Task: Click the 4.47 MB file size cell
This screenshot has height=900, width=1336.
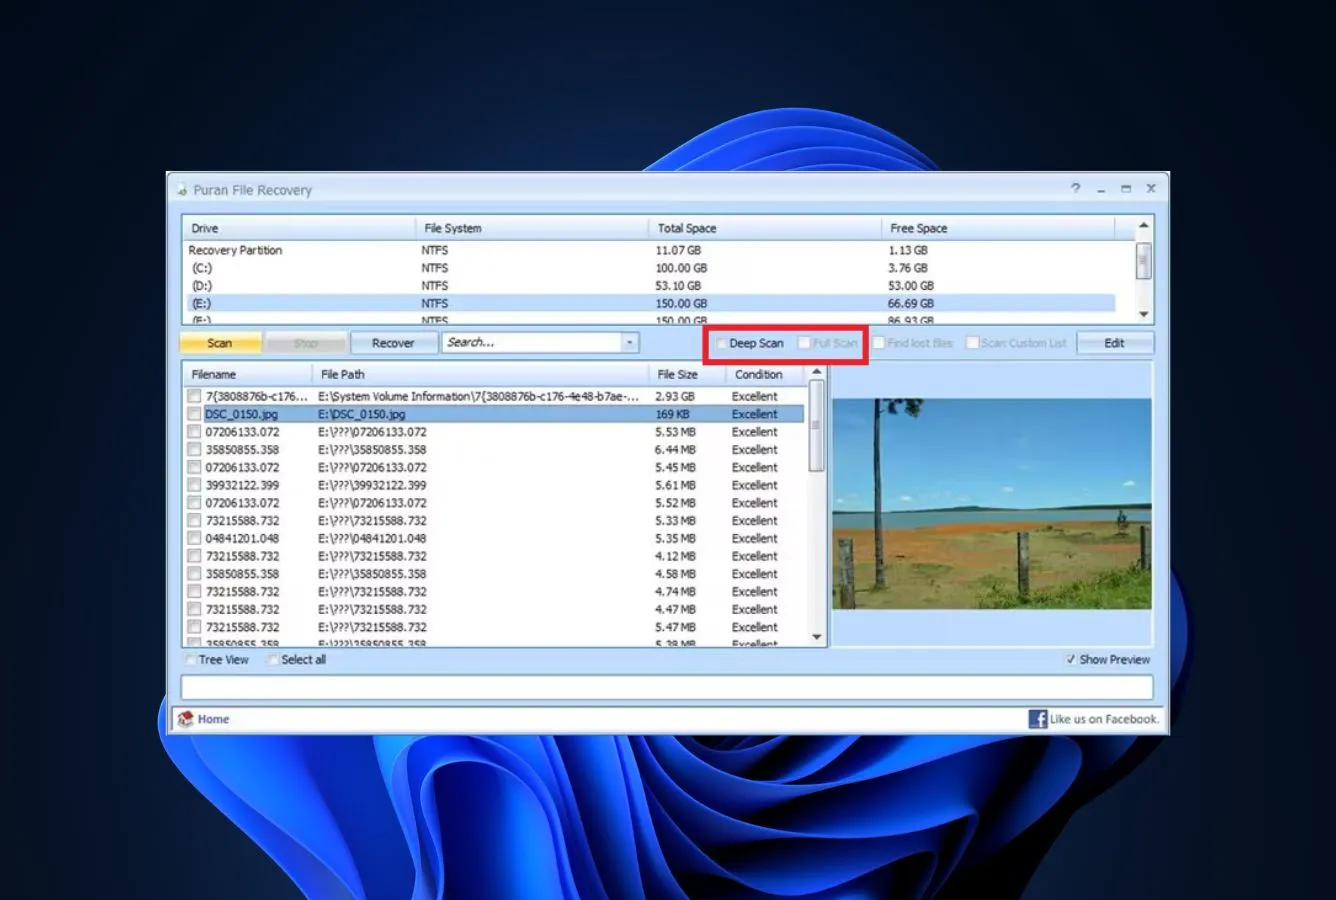Action: [675, 609]
